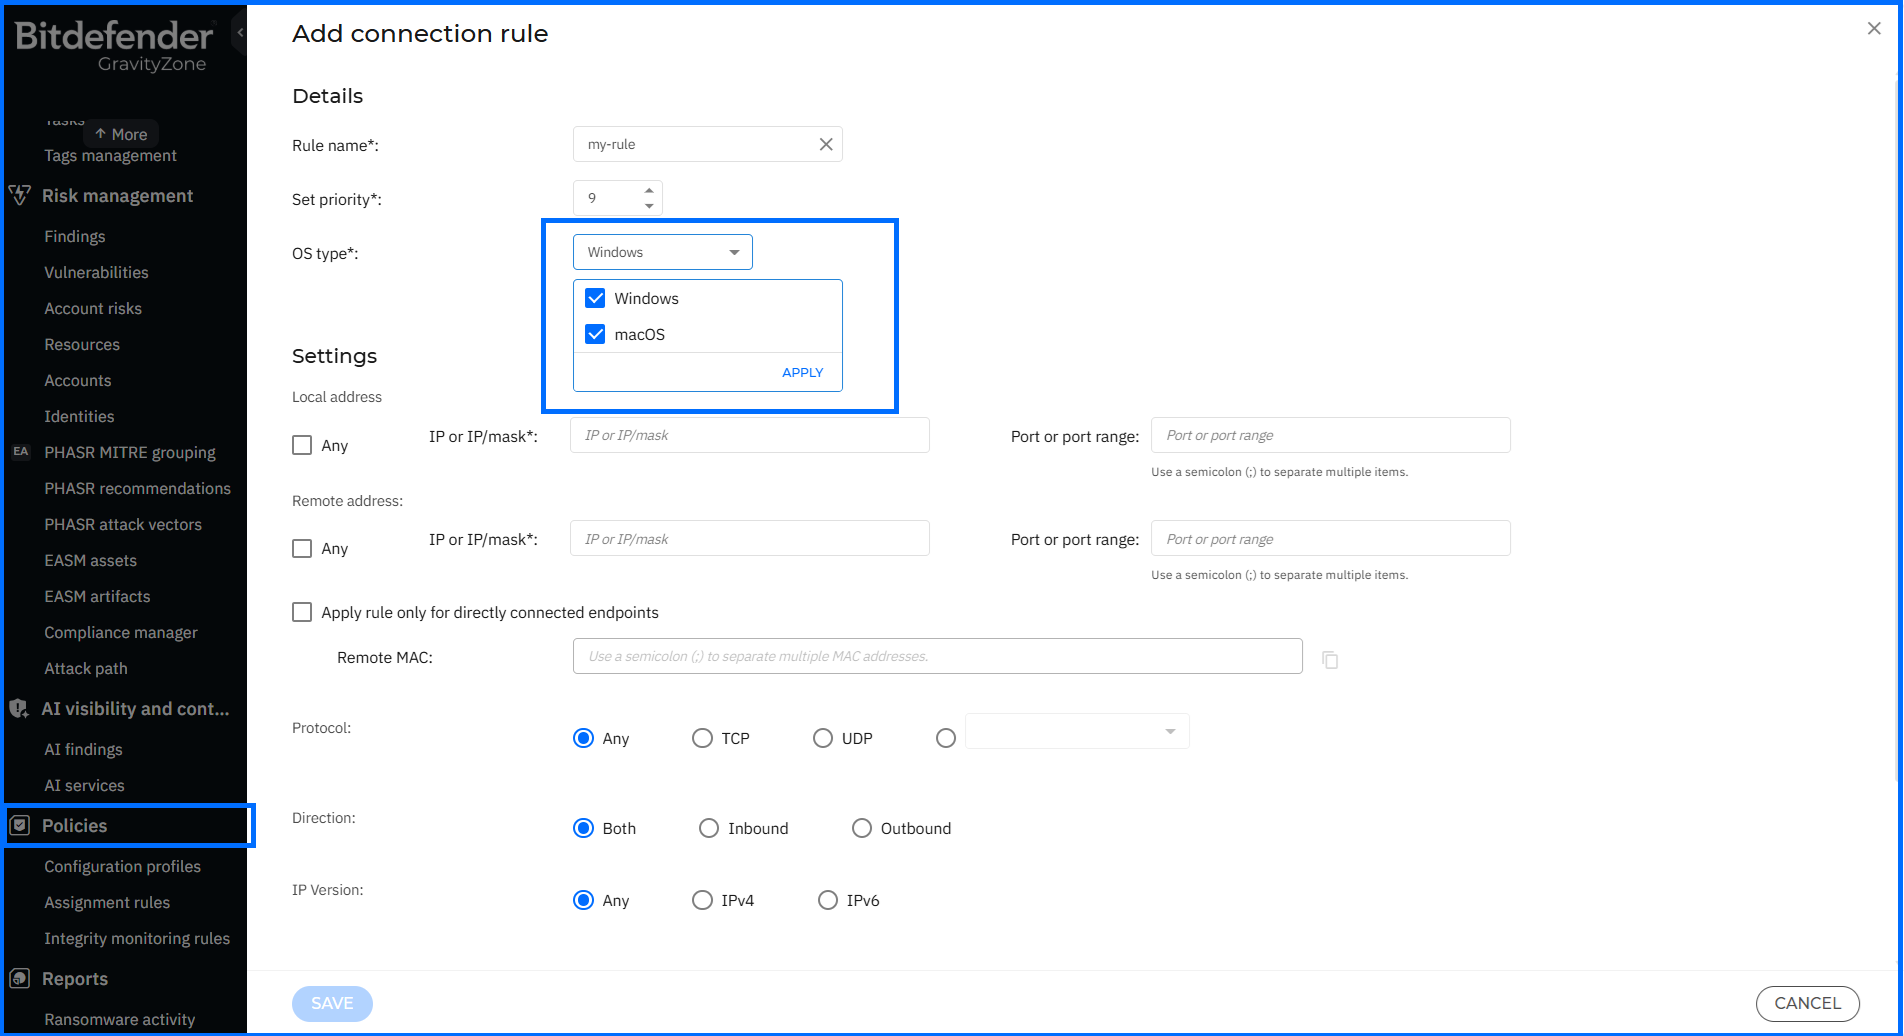Cancel the connection rule dialog
The image size is (1904, 1036).
coord(1807,1003)
